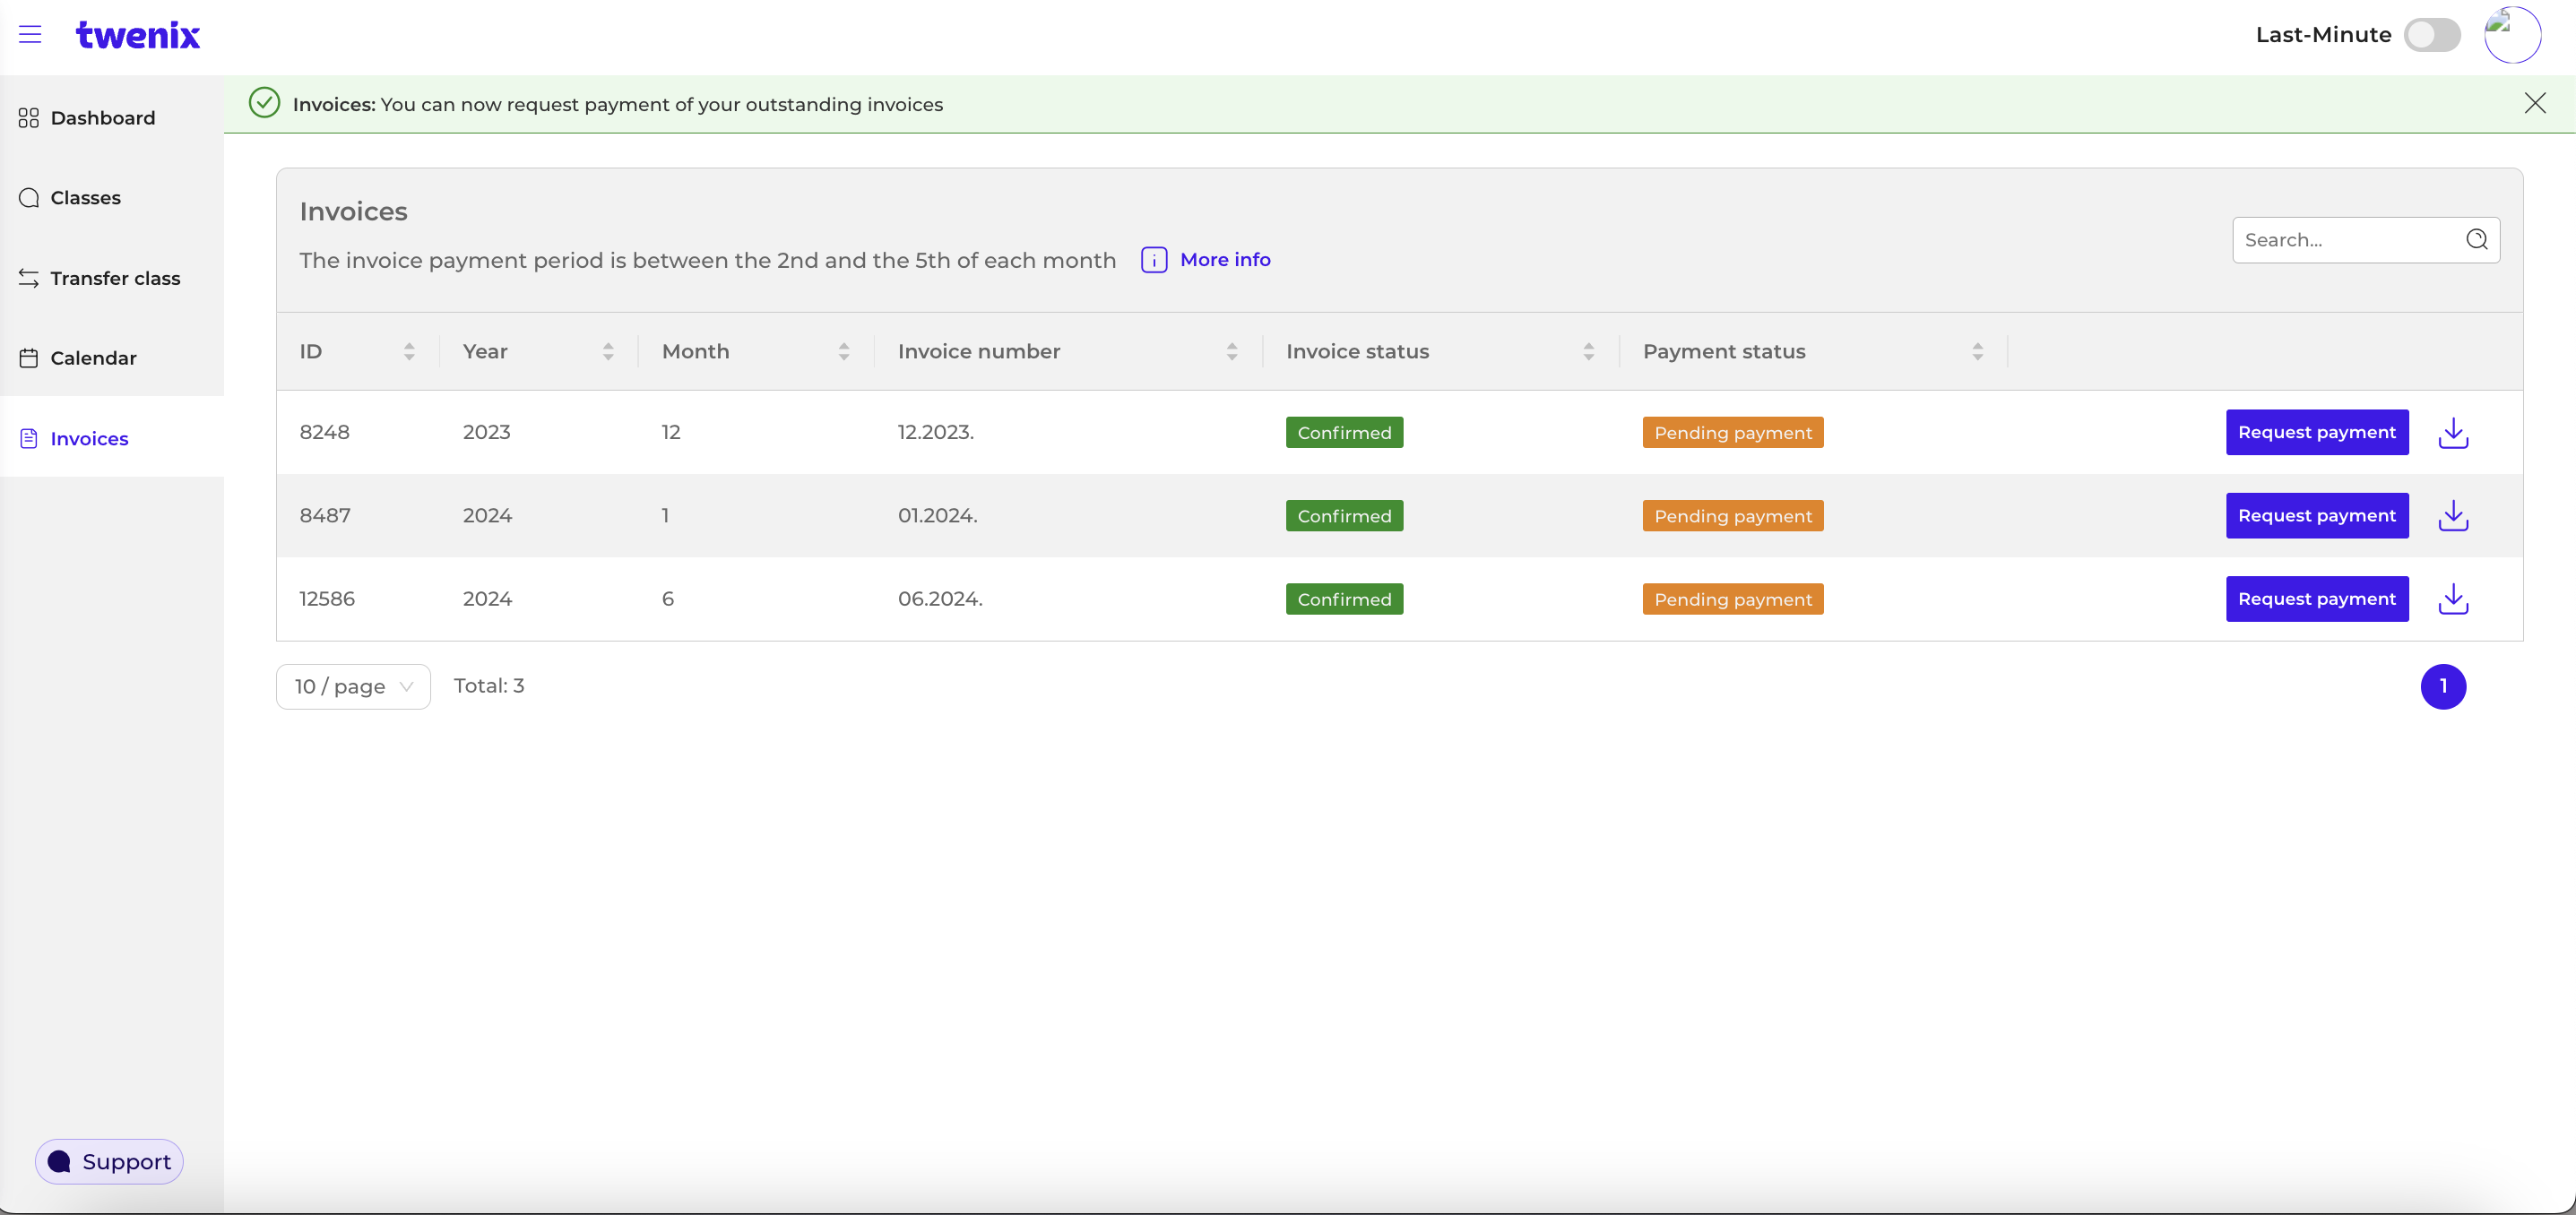Download invoice 8487
This screenshot has width=2576, height=1215.
tap(2453, 515)
